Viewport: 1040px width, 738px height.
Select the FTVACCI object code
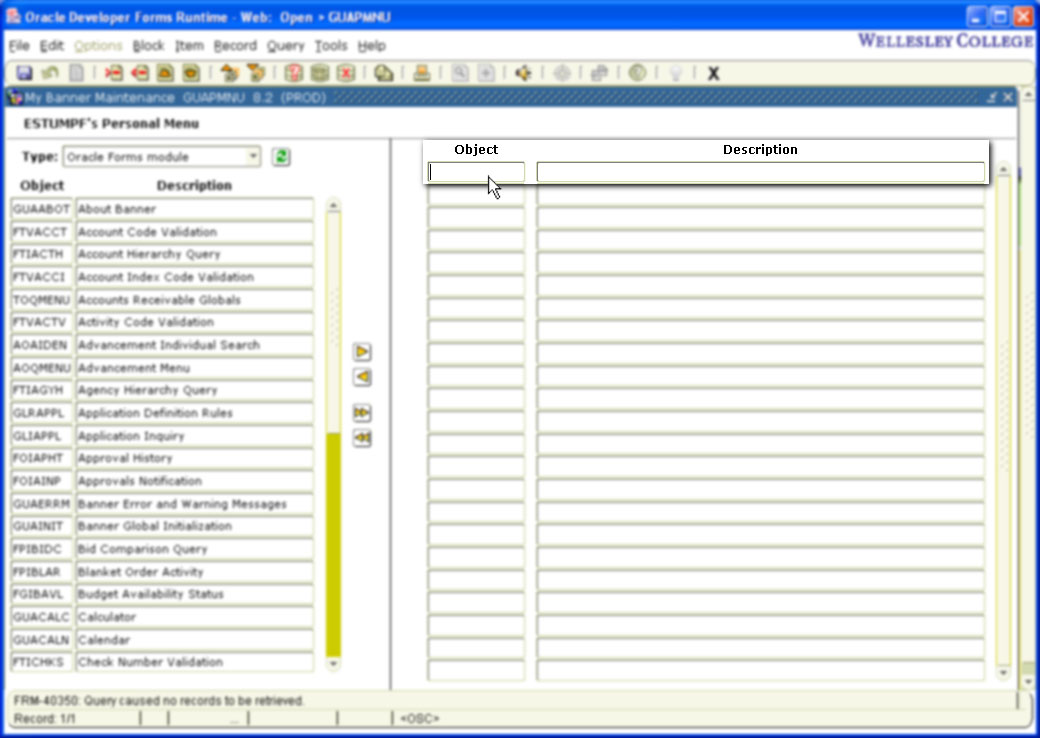pos(41,277)
